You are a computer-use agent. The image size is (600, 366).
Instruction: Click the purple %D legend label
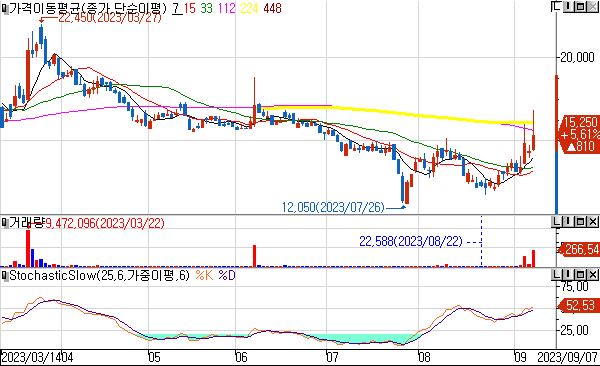[227, 275]
